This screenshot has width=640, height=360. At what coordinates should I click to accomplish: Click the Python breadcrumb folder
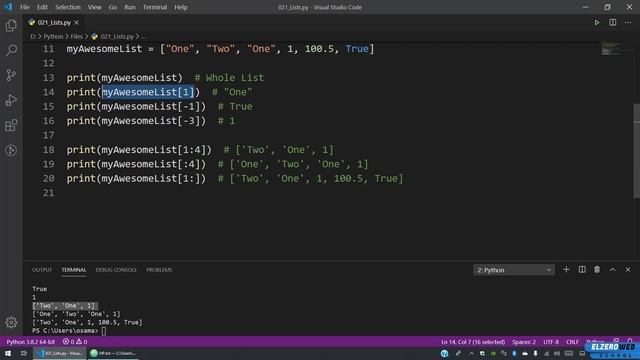[x=53, y=36]
